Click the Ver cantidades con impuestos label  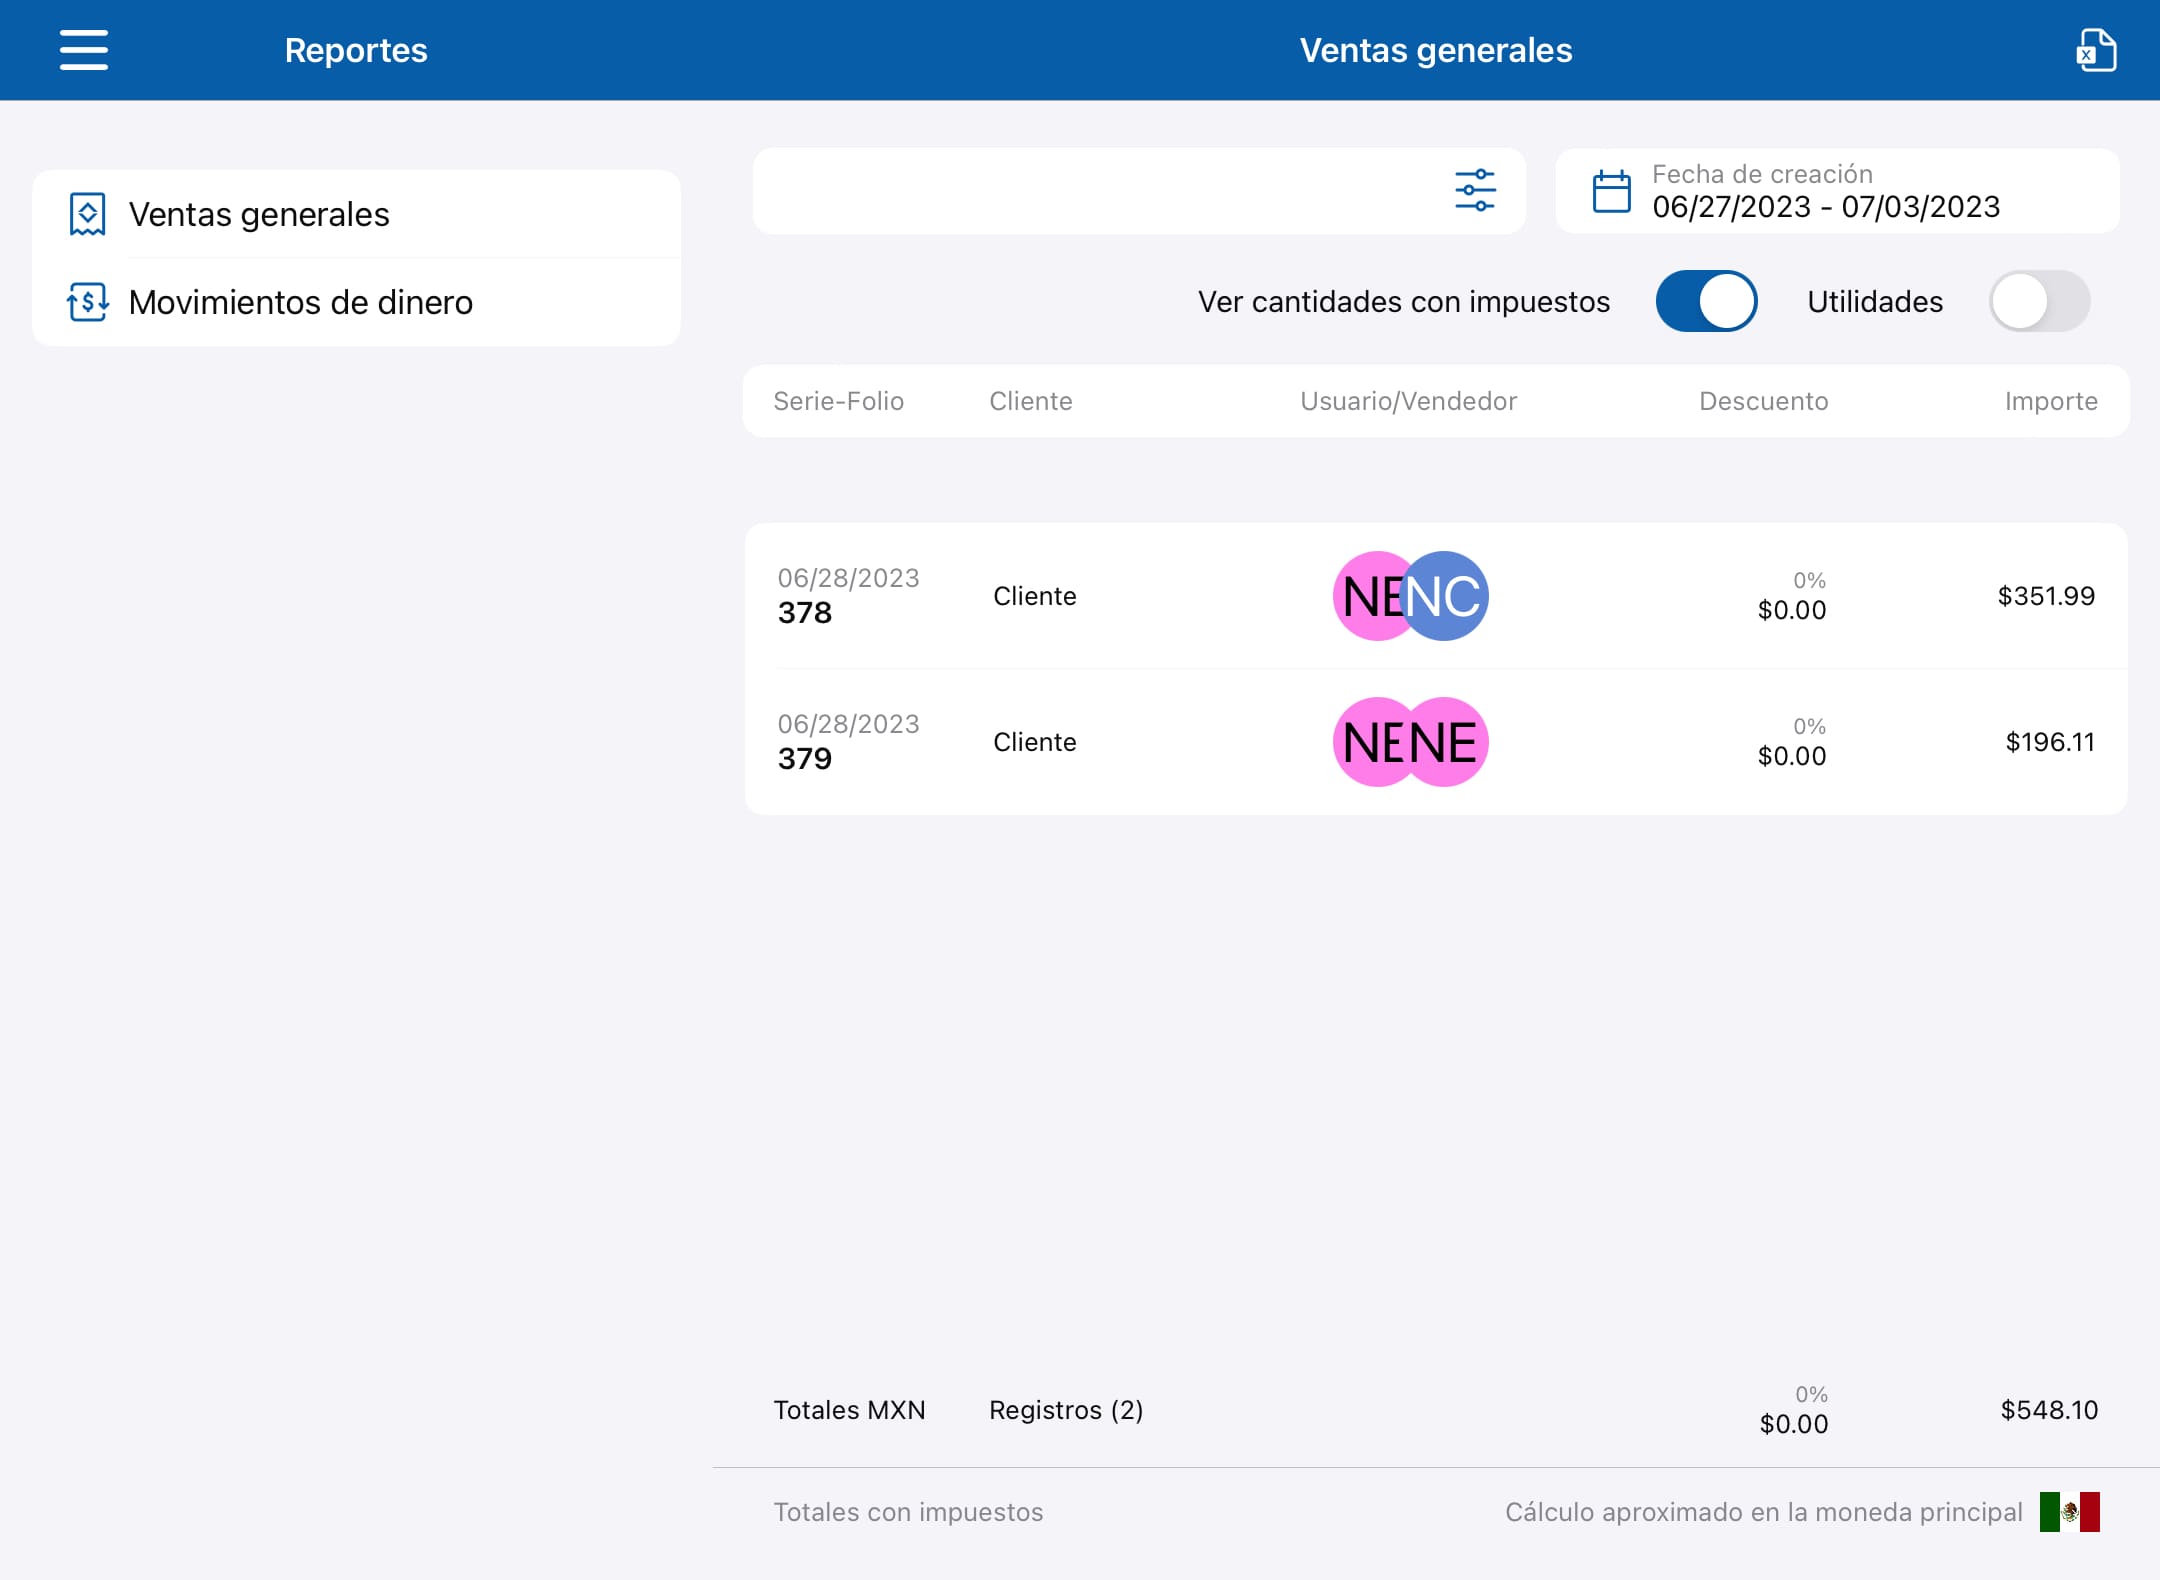click(1404, 301)
